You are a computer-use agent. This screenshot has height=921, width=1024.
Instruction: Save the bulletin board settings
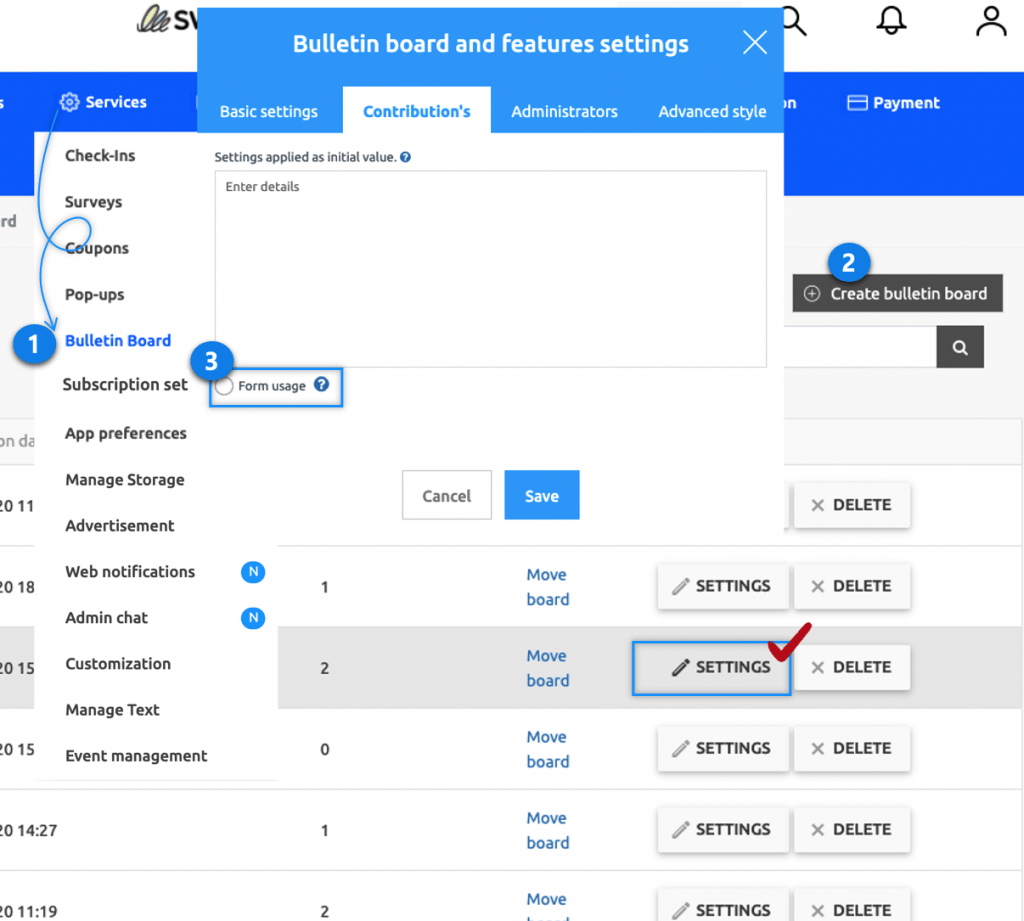[x=541, y=494]
